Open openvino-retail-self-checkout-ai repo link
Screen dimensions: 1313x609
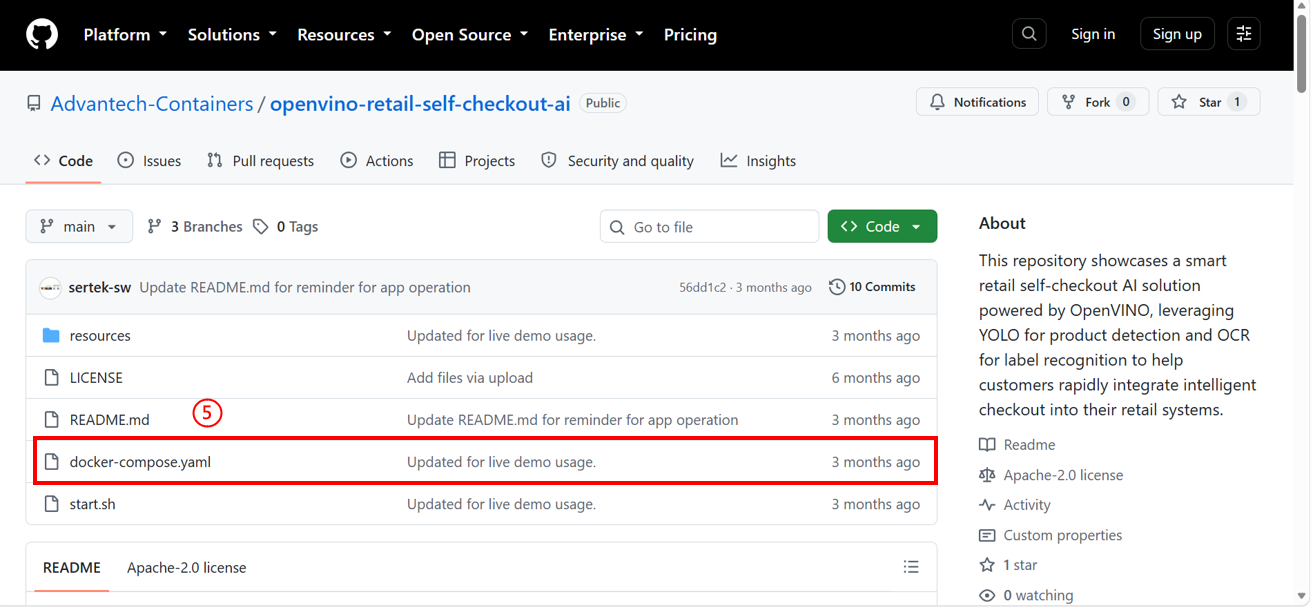(420, 104)
